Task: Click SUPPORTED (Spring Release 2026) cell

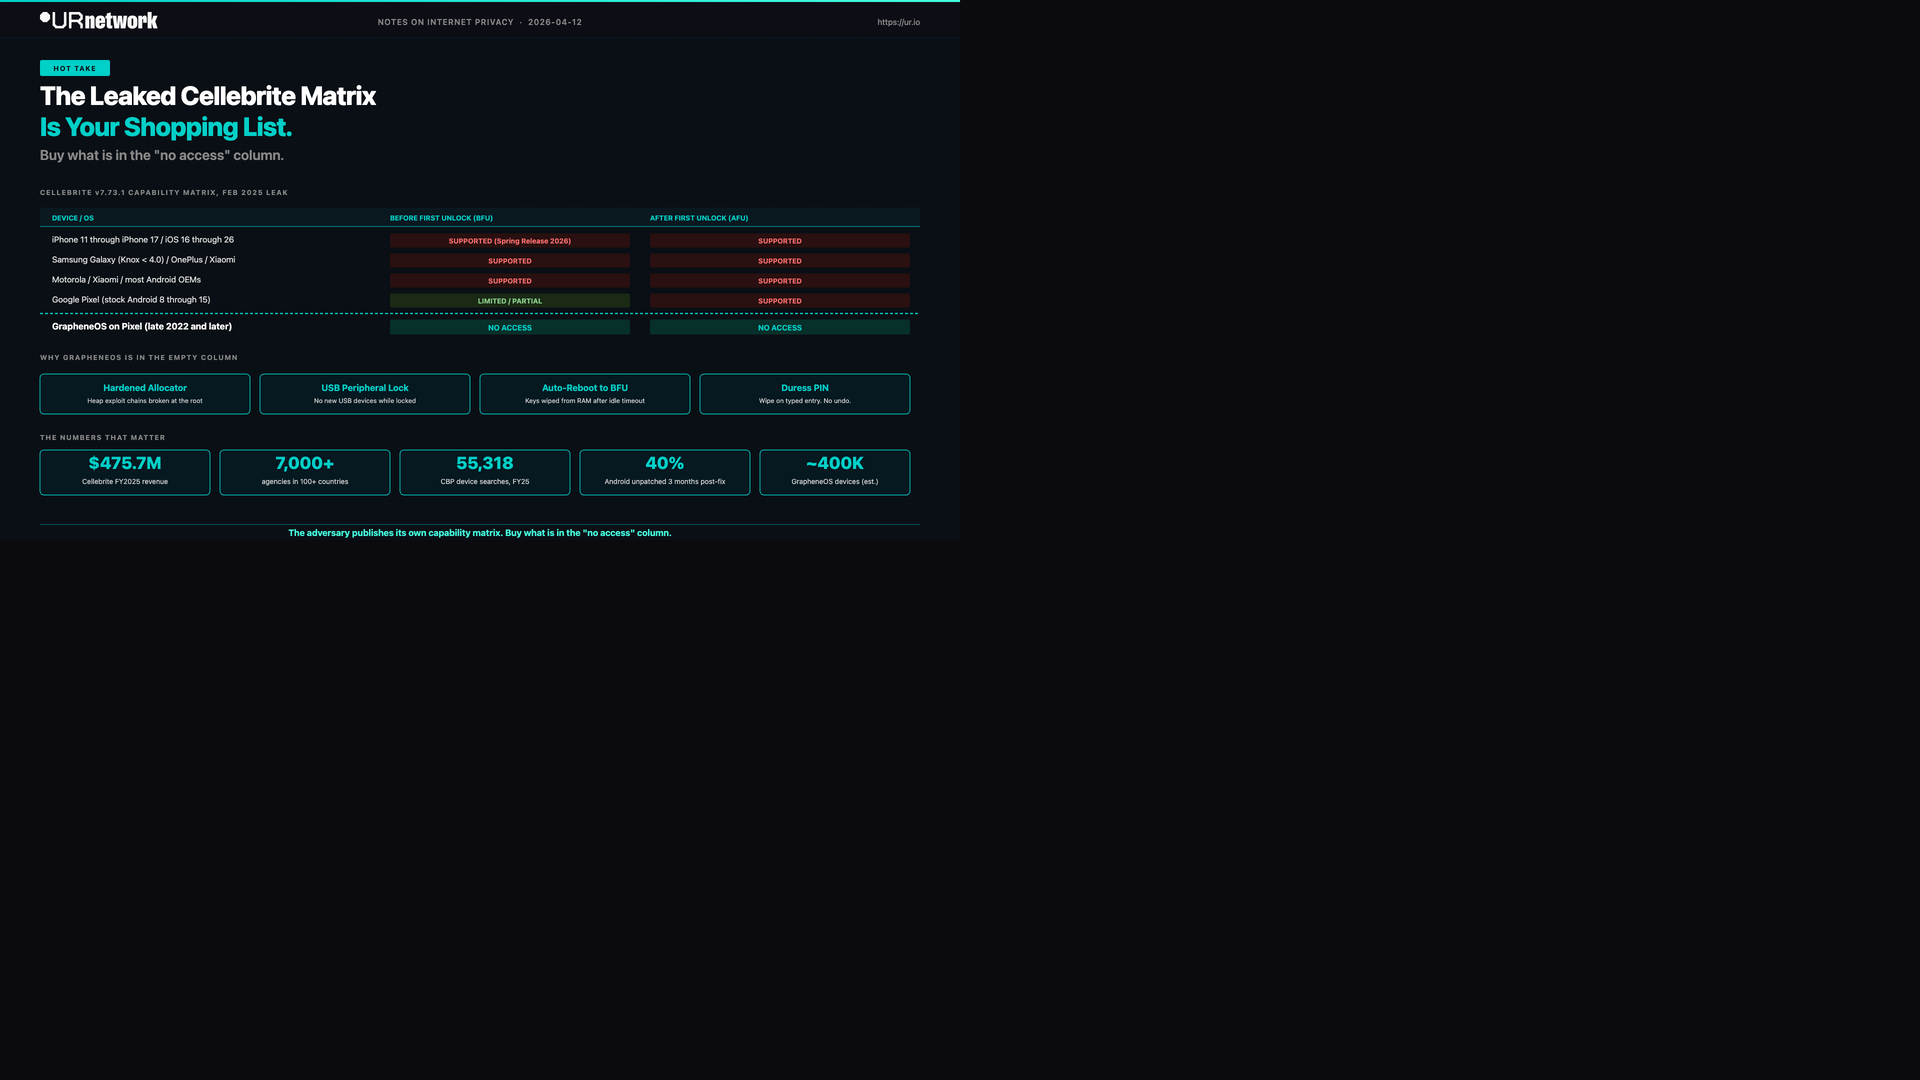Action: pyautogui.click(x=510, y=241)
